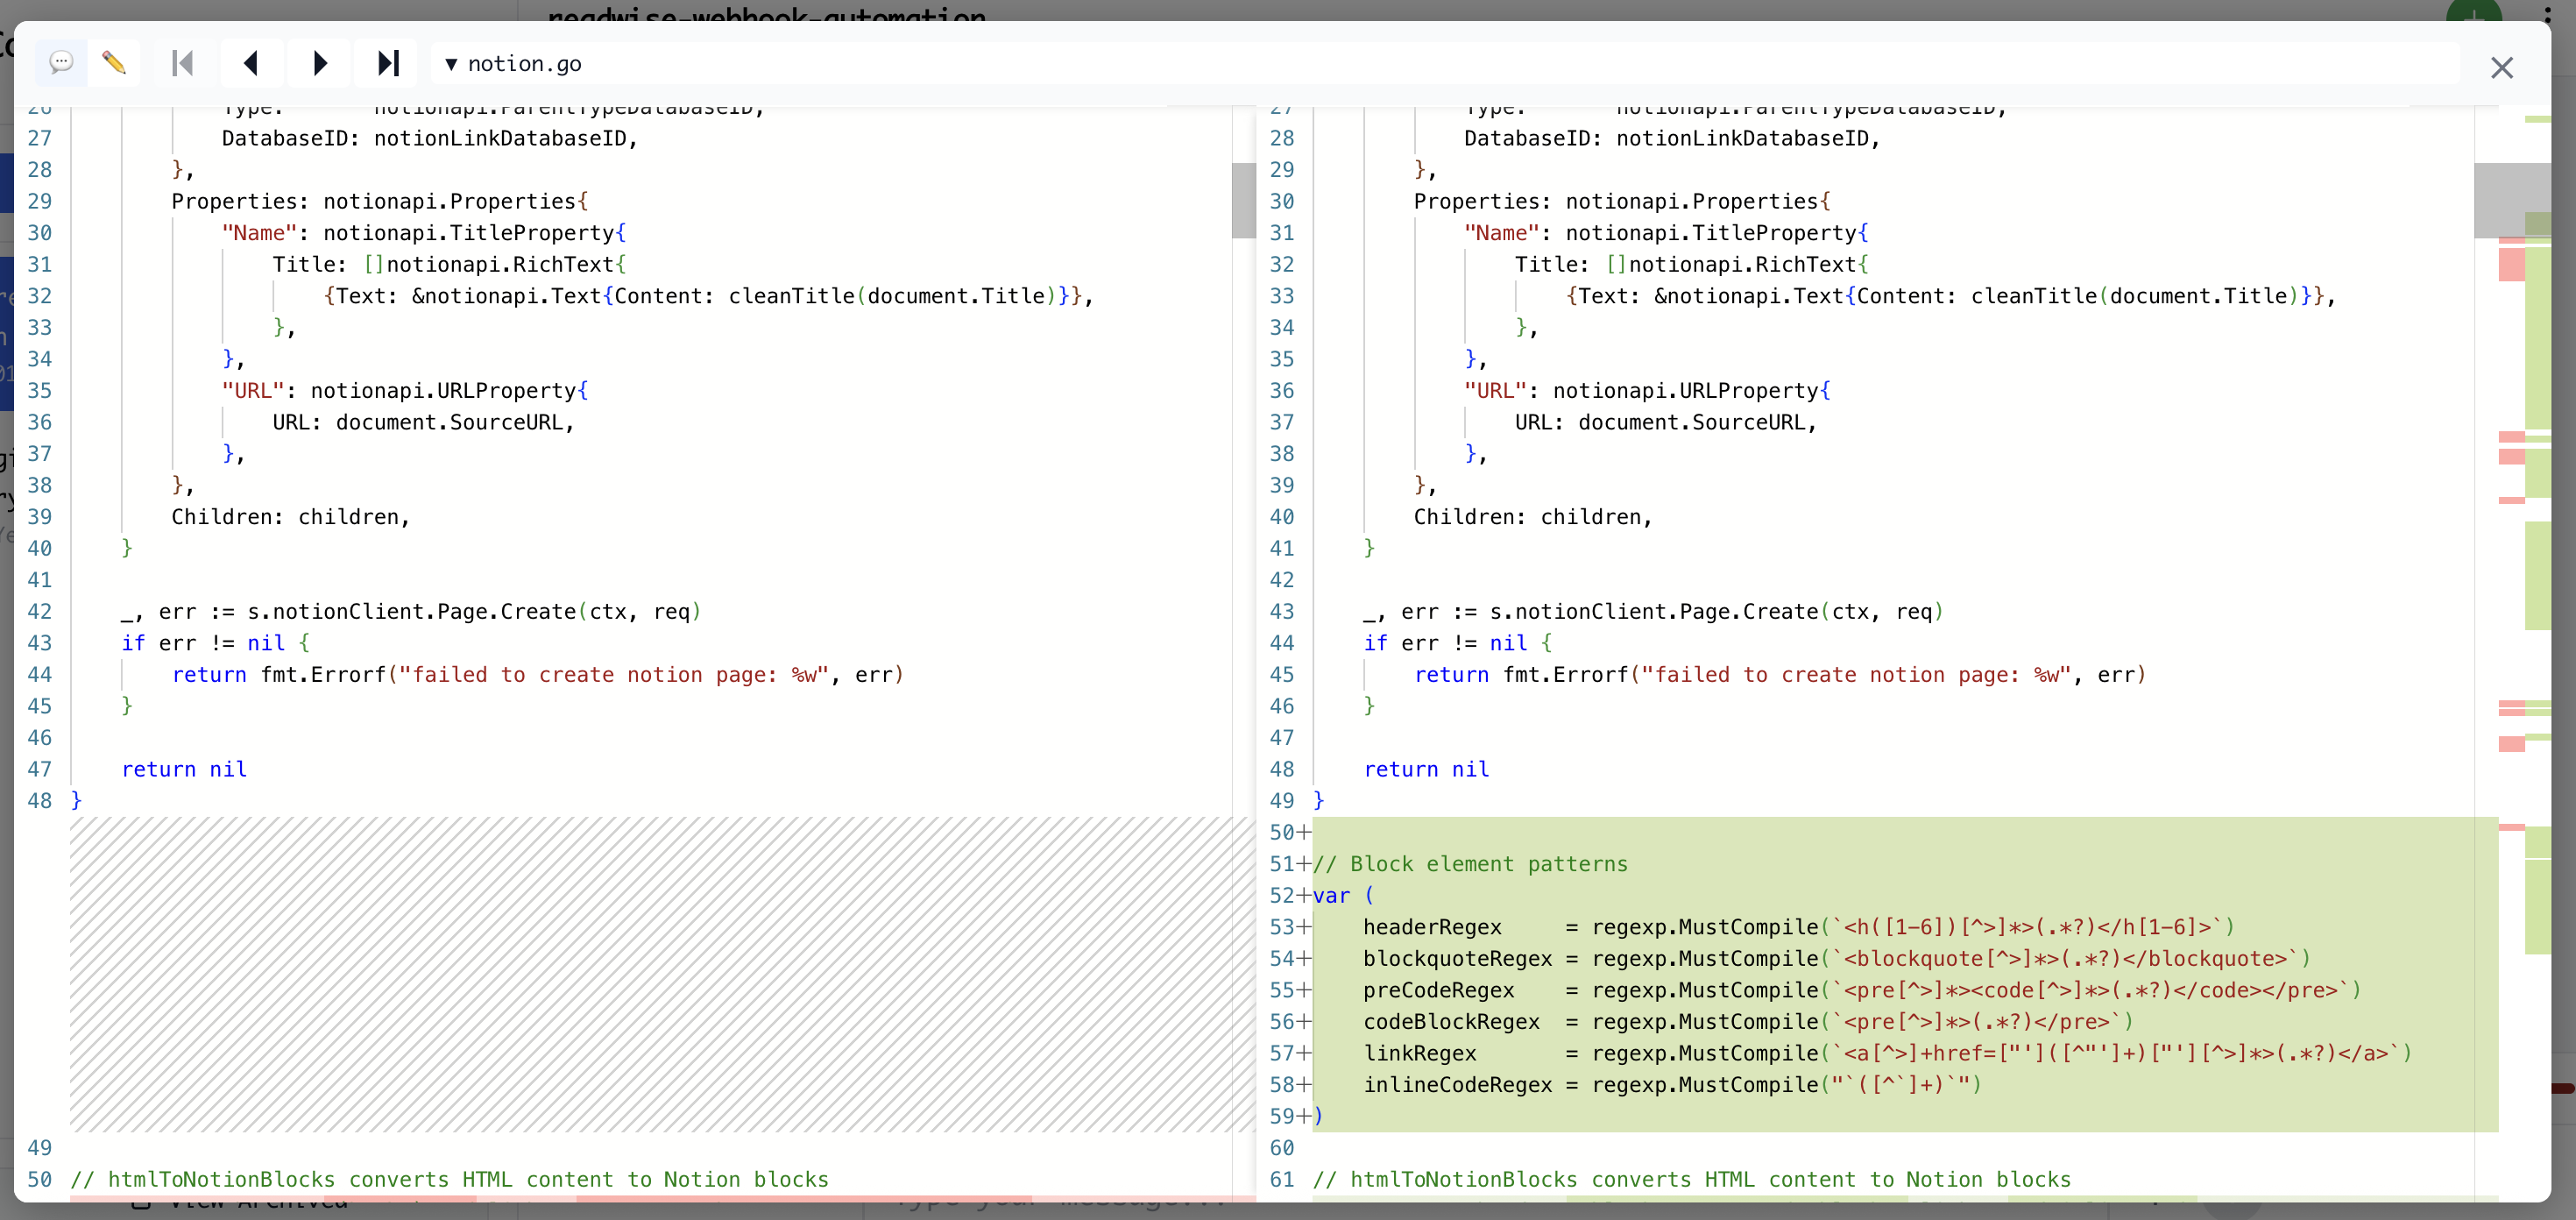Jump to the first change

click(182, 63)
